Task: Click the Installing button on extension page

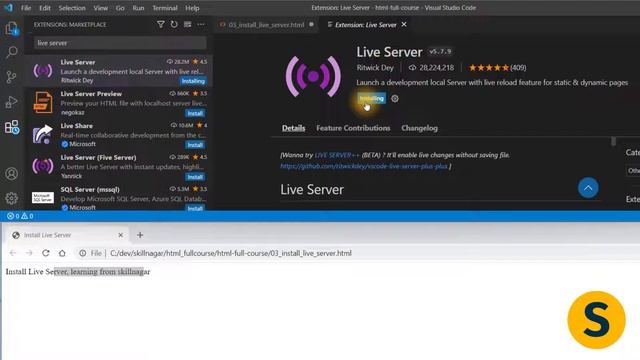Action: [371, 98]
